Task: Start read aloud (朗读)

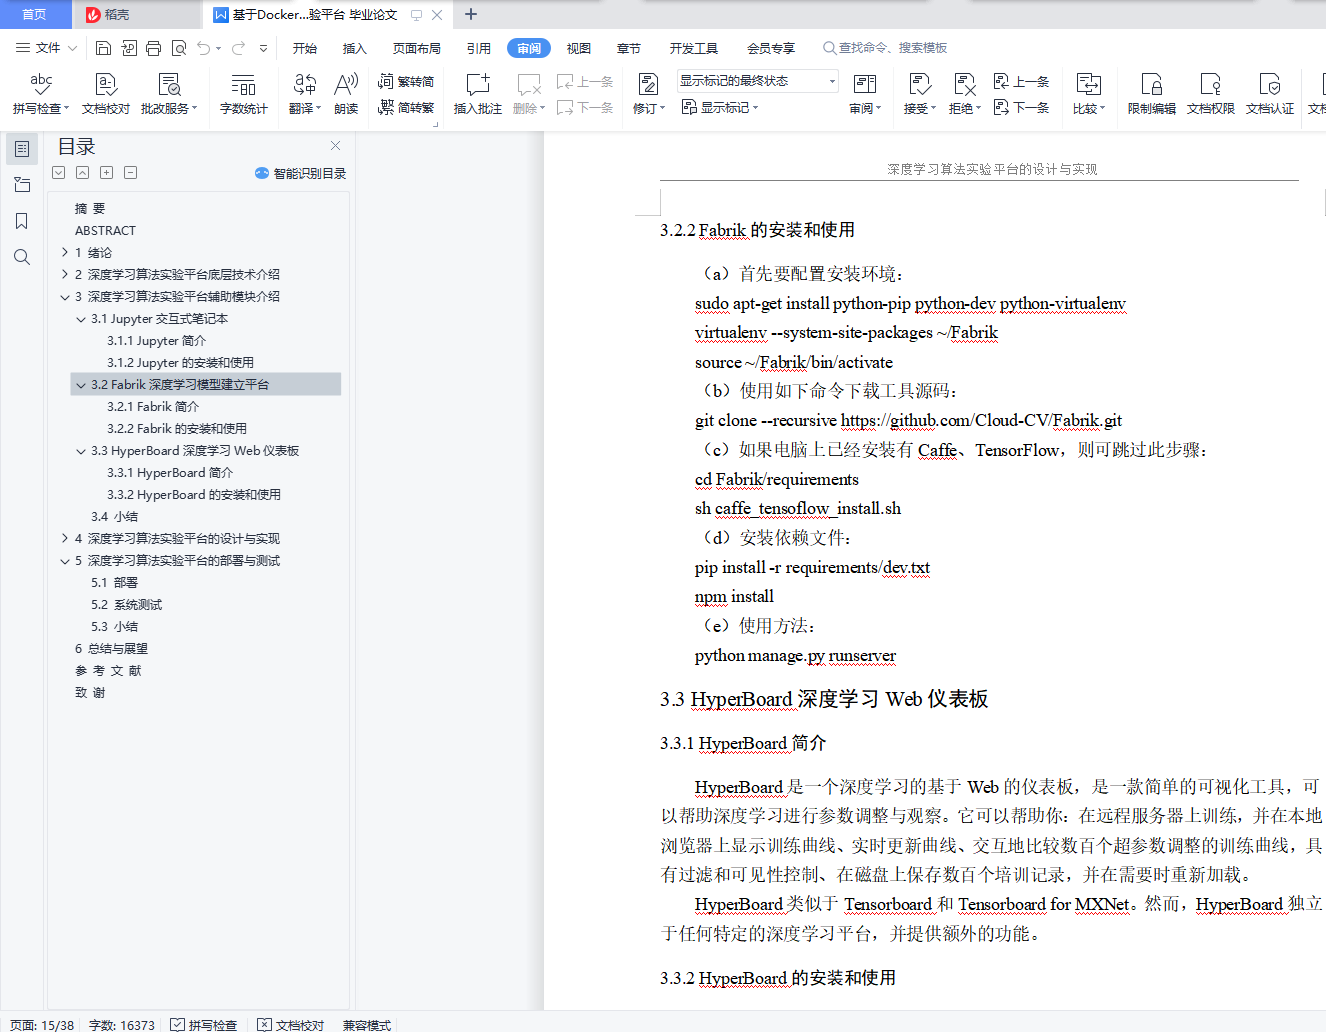Action: [346, 94]
